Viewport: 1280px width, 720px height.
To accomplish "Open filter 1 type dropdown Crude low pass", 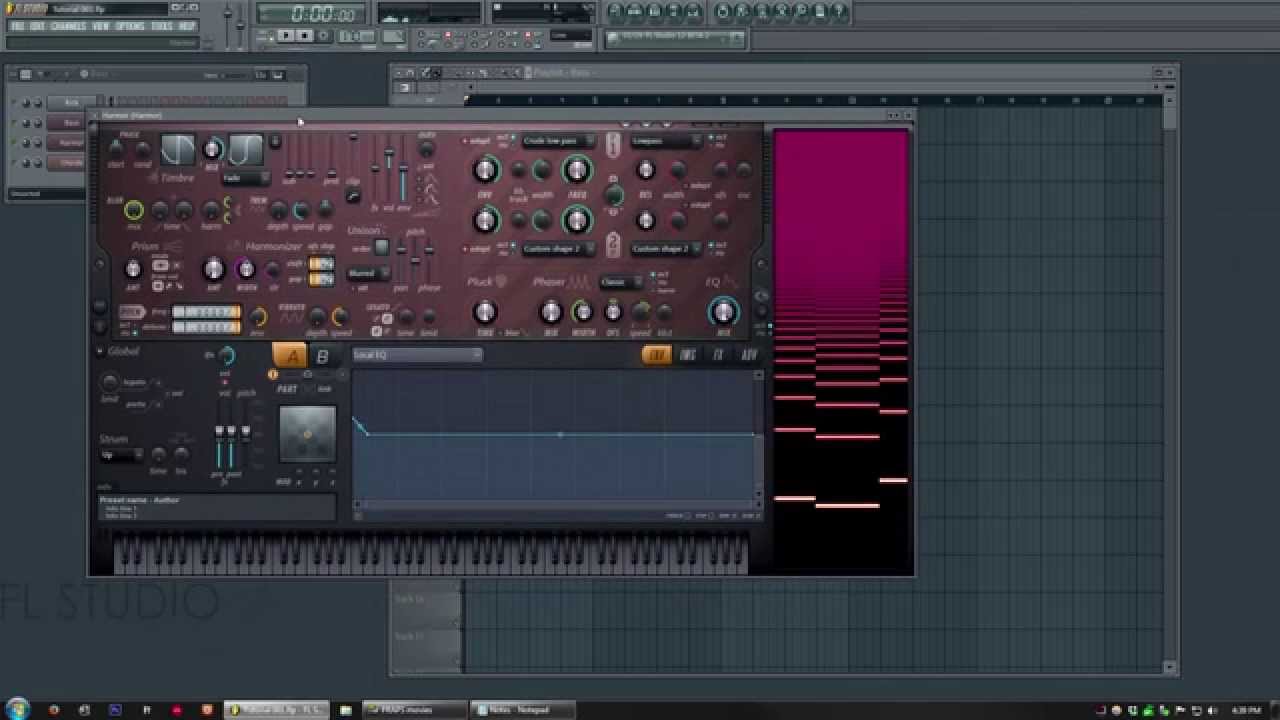I will pyautogui.click(x=558, y=141).
